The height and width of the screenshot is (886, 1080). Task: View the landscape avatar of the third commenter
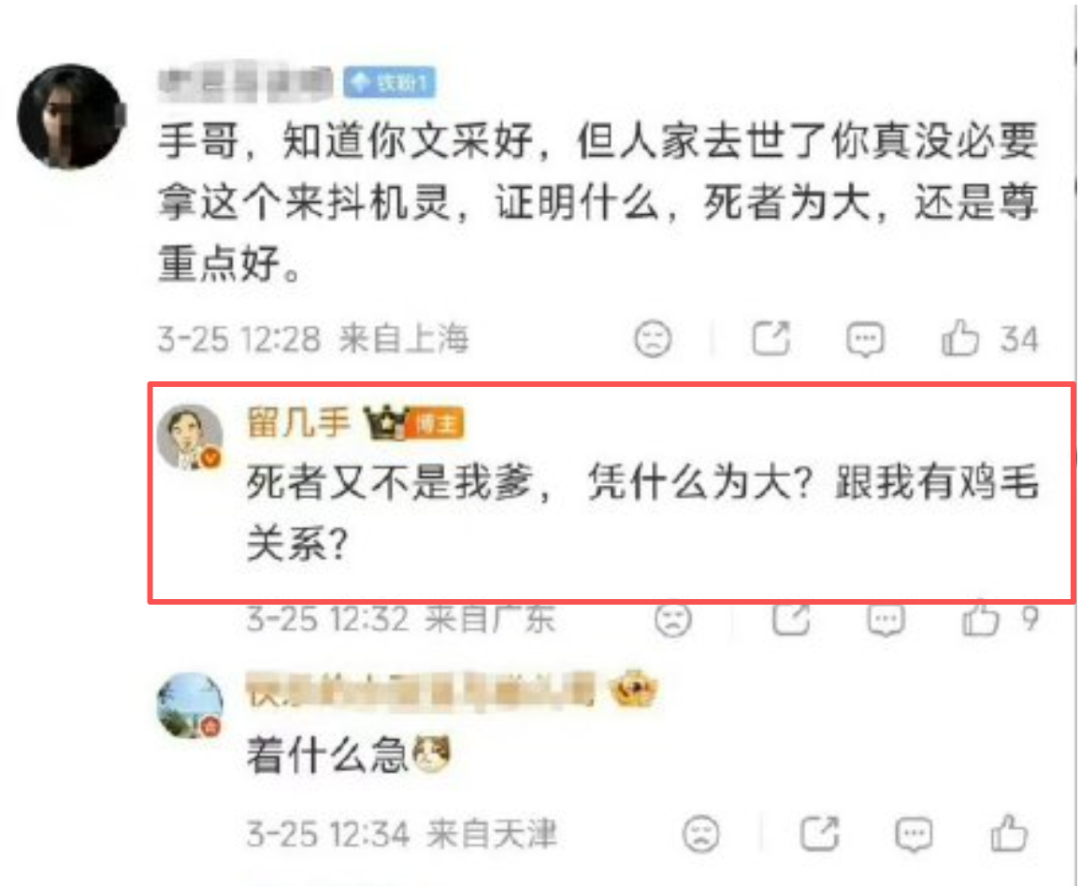click(x=190, y=706)
